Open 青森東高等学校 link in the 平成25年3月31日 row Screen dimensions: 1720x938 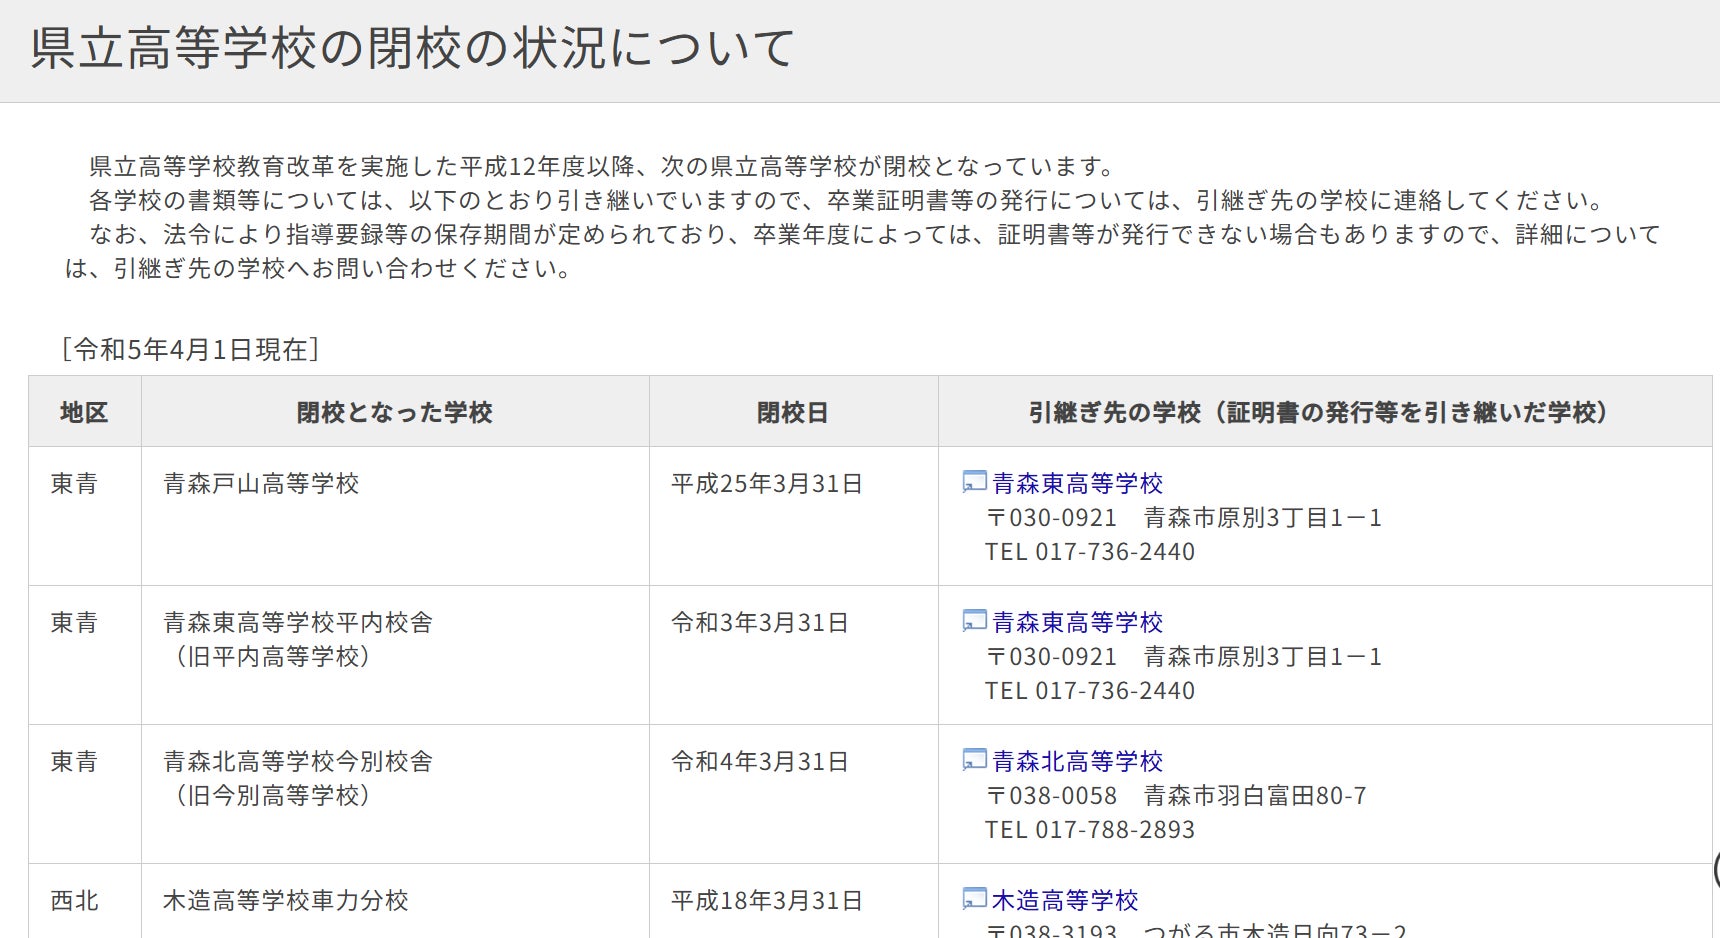(x=1077, y=484)
